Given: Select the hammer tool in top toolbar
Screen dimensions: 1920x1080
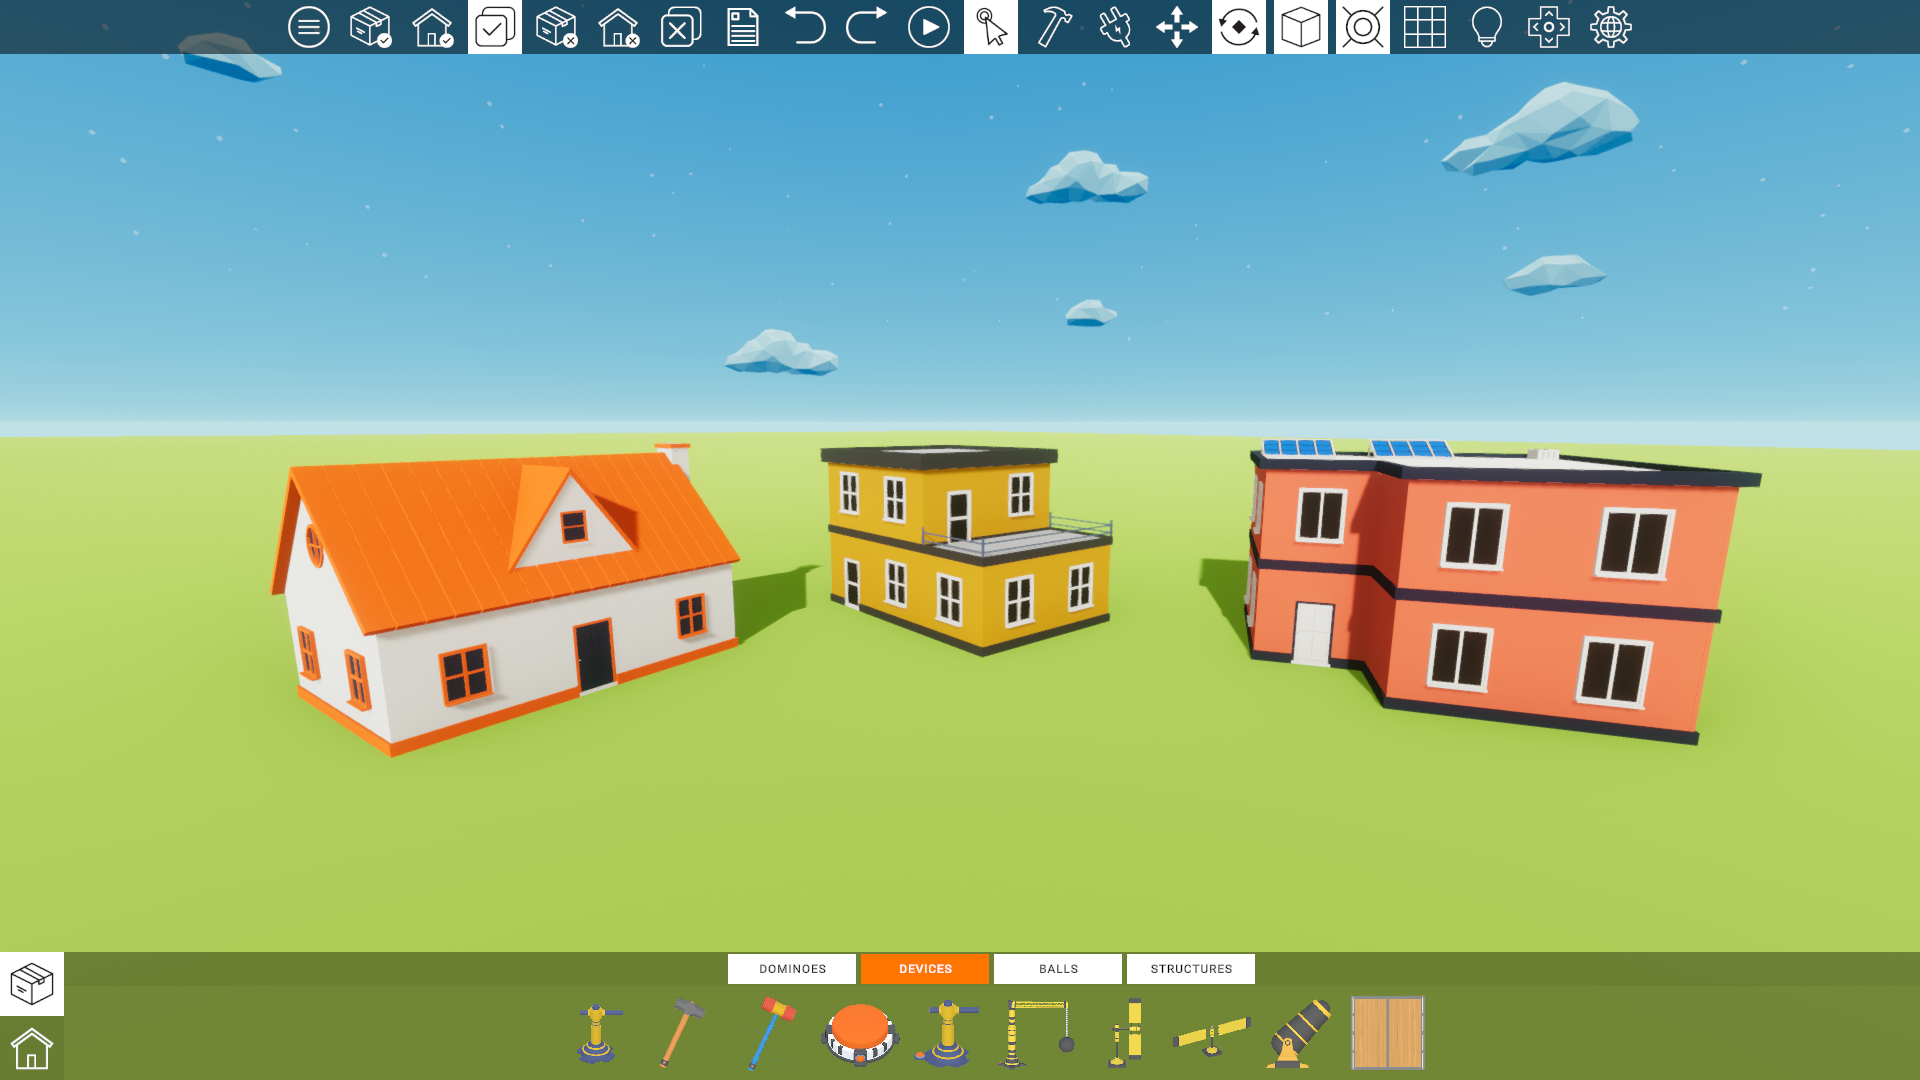Looking at the screenshot, I should point(1053,27).
